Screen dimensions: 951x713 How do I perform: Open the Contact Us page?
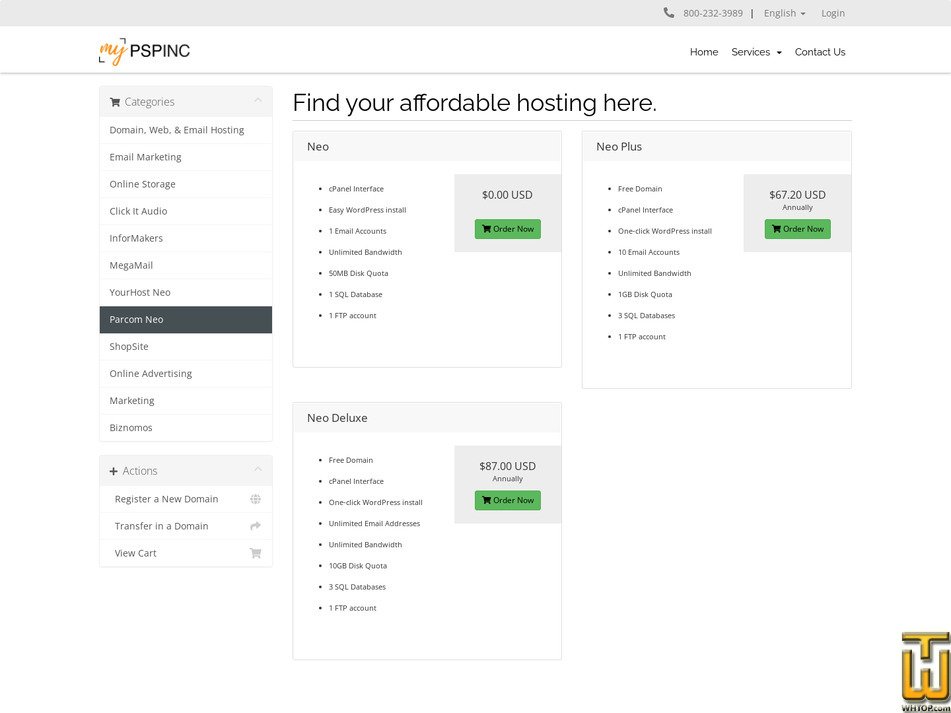pyautogui.click(x=820, y=52)
